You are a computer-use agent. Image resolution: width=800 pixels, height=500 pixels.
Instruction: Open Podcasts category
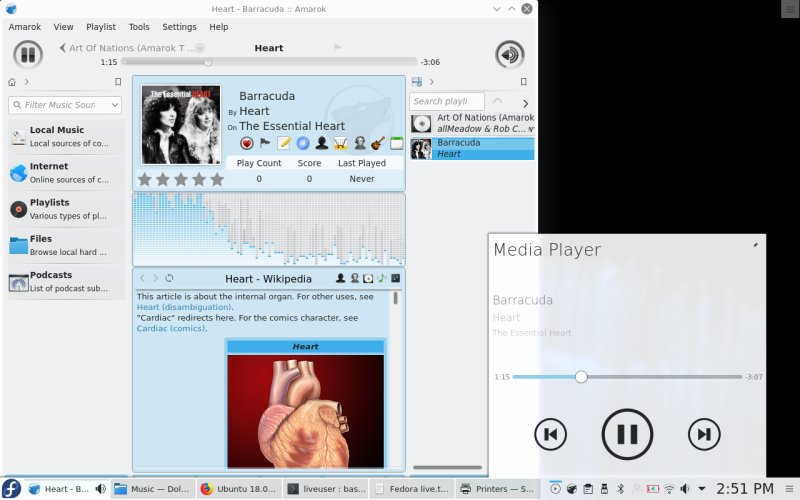point(66,281)
